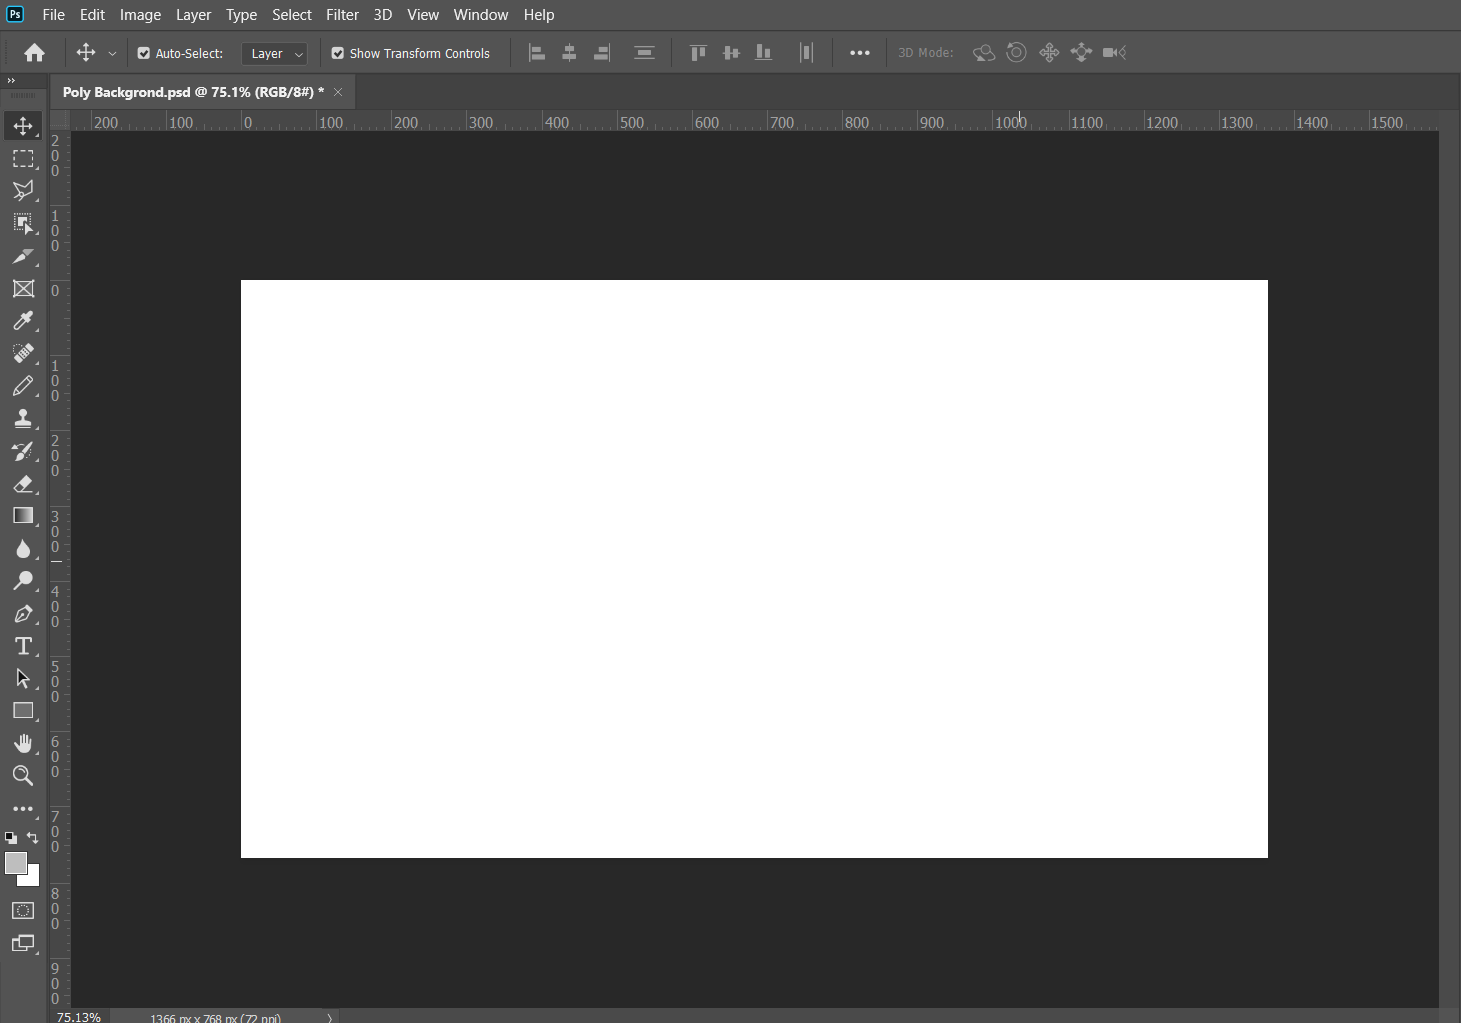Open the align and distribute more options
The image size is (1461, 1023).
point(859,53)
